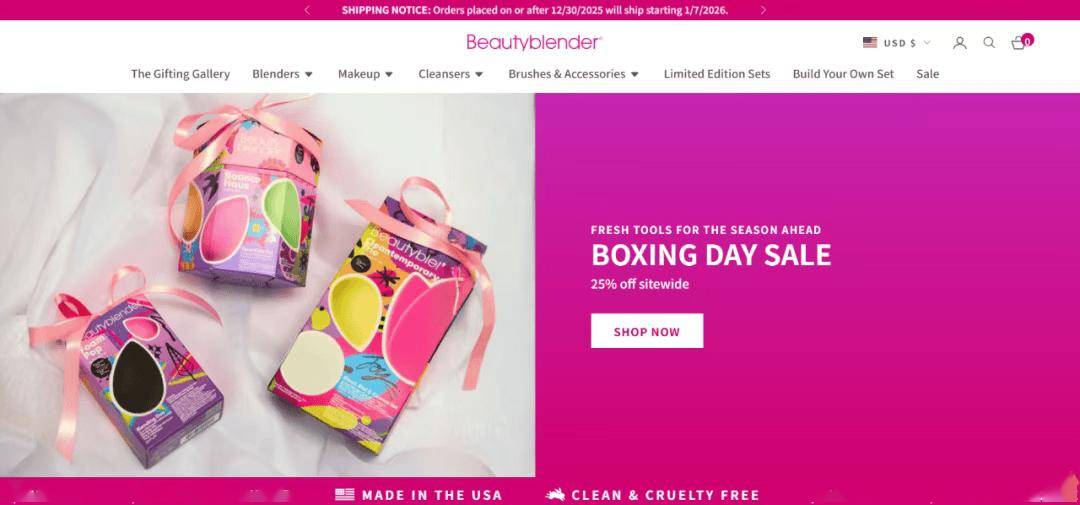1080x505 pixels.
Task: Go to Build Your Own Set
Action: [843, 74]
